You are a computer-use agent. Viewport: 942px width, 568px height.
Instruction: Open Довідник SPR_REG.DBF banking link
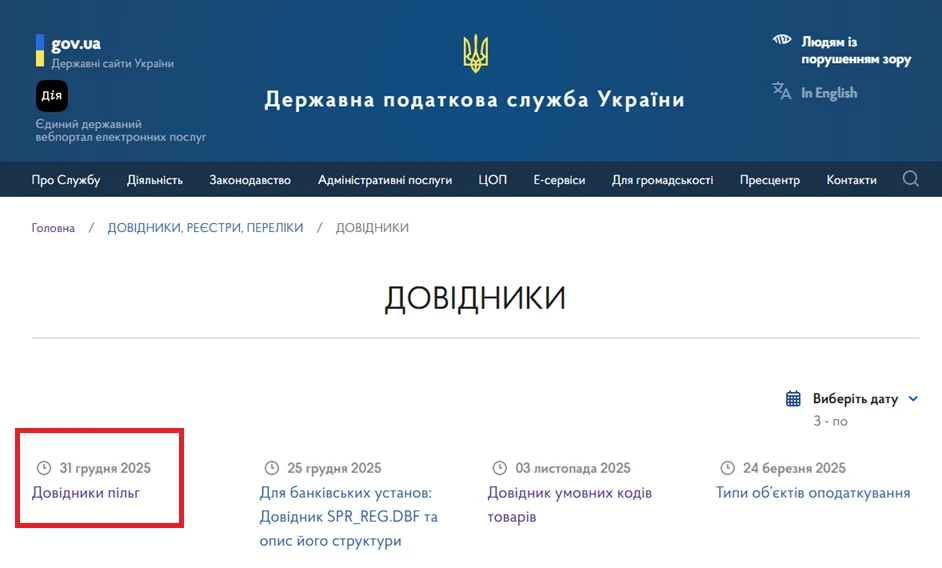348,516
